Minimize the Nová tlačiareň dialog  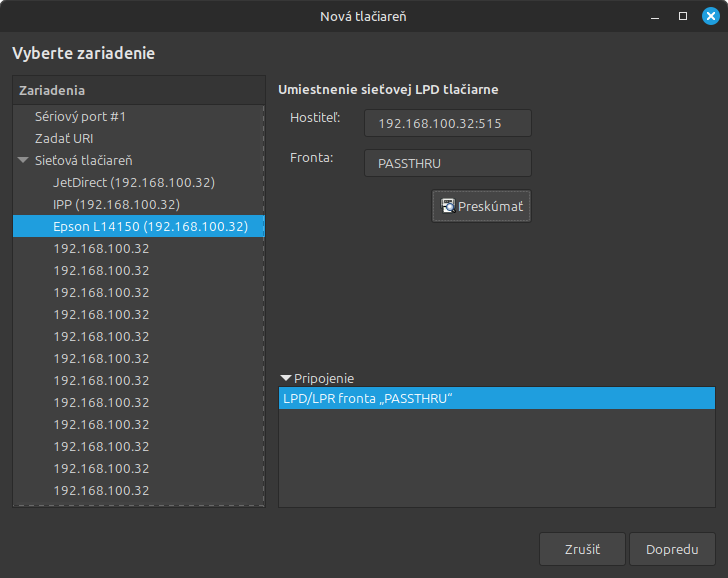pyautogui.click(x=656, y=16)
